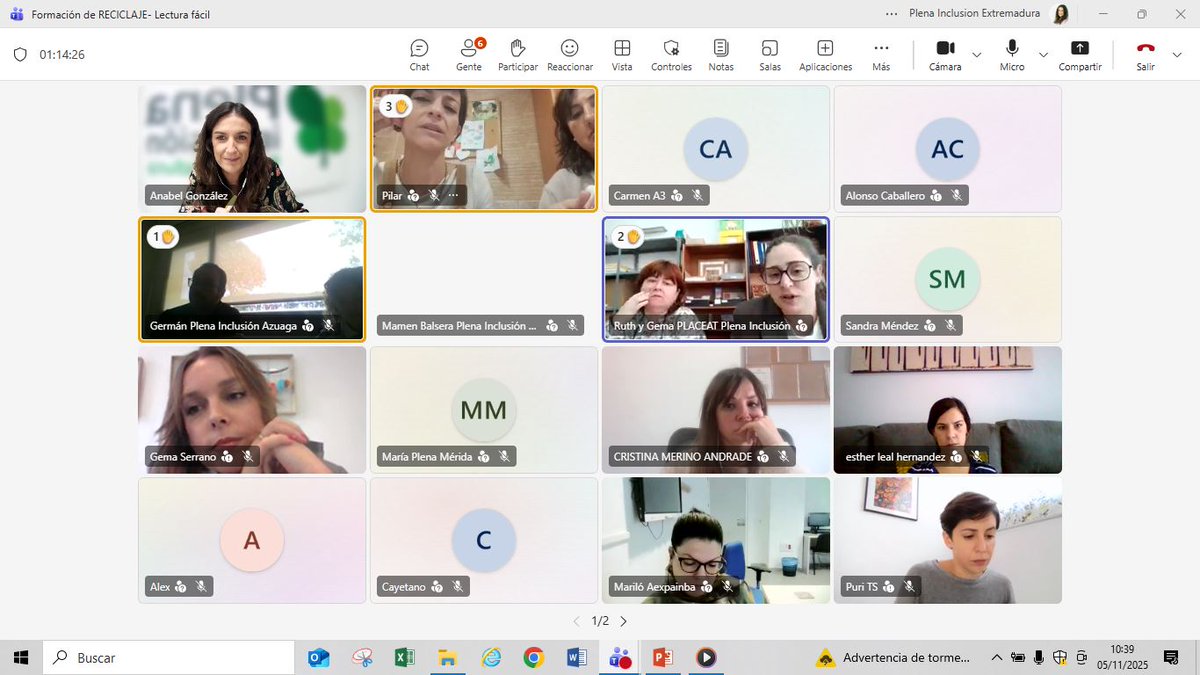Open Aplicaciones add-apps button
The width and height of the screenshot is (1200, 675).
(825, 54)
